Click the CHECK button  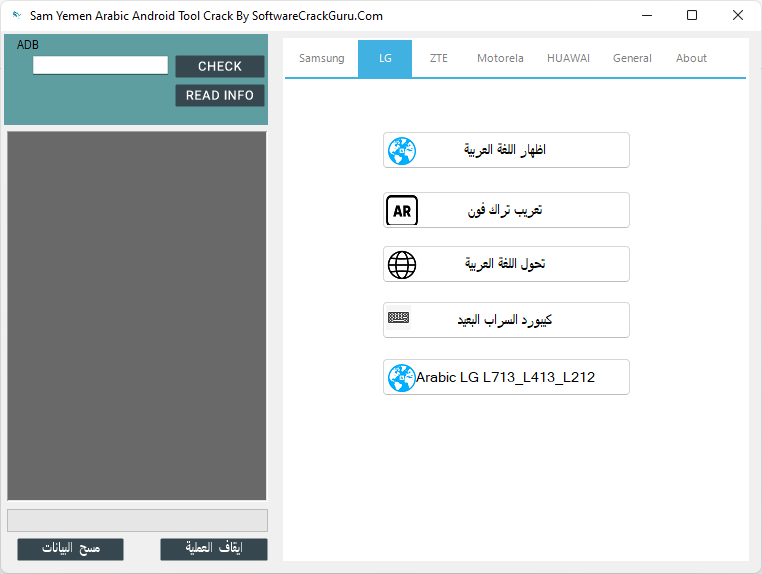pos(220,66)
